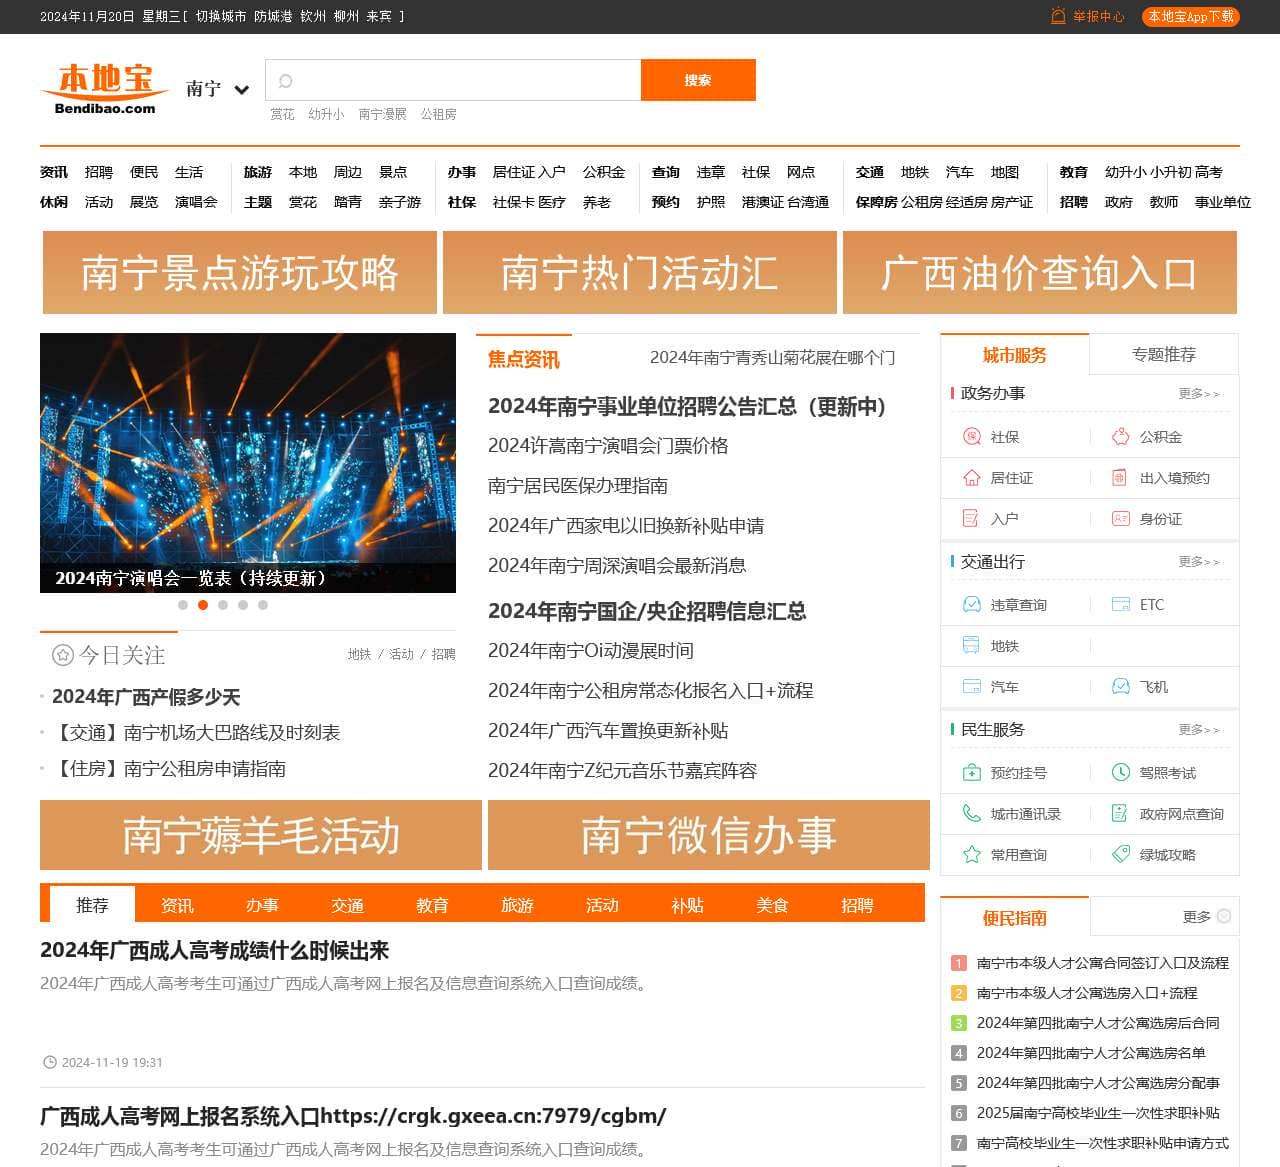Switch to the 专题推荐 tab

(1166, 354)
